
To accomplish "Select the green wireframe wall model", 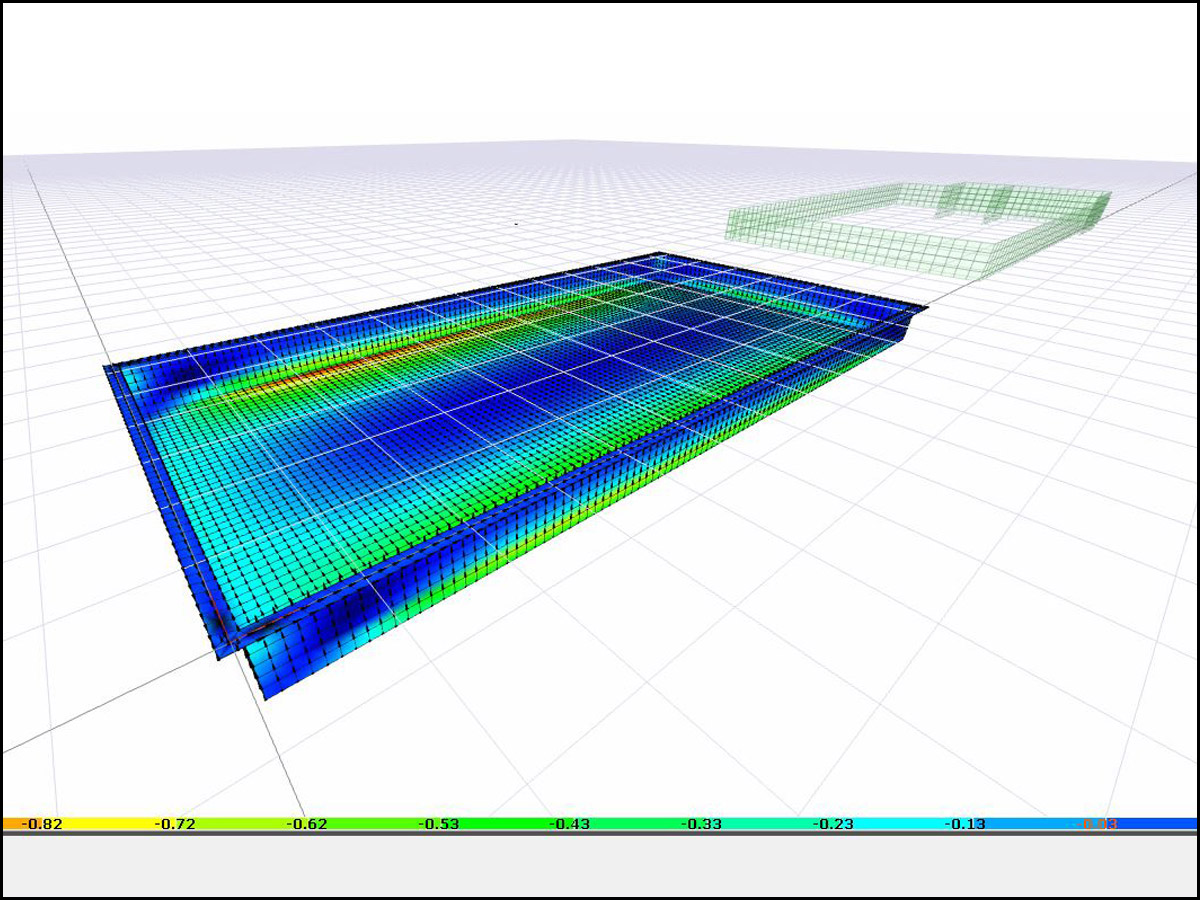I will tap(918, 230).
